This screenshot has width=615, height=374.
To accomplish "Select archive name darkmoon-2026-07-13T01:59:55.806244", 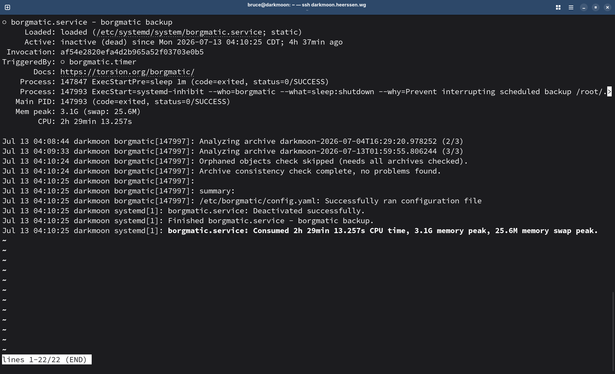I will pos(358,151).
